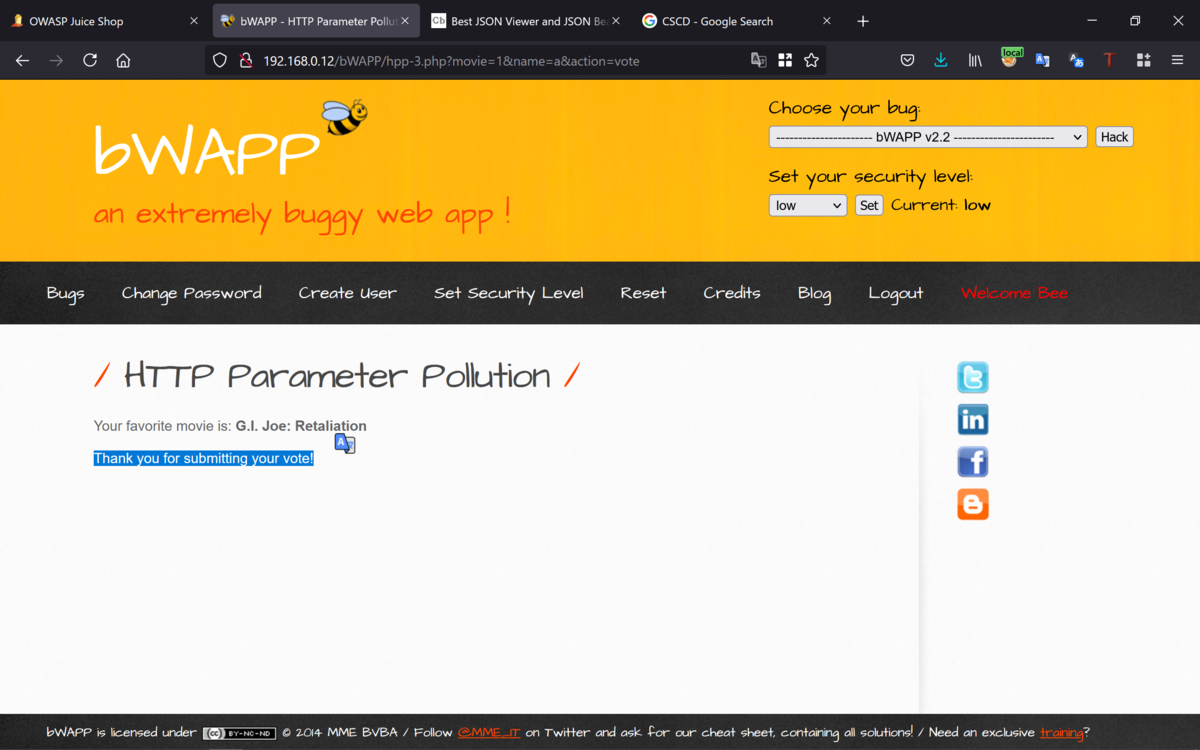
Task: Go back to previous page
Action: pos(22,61)
